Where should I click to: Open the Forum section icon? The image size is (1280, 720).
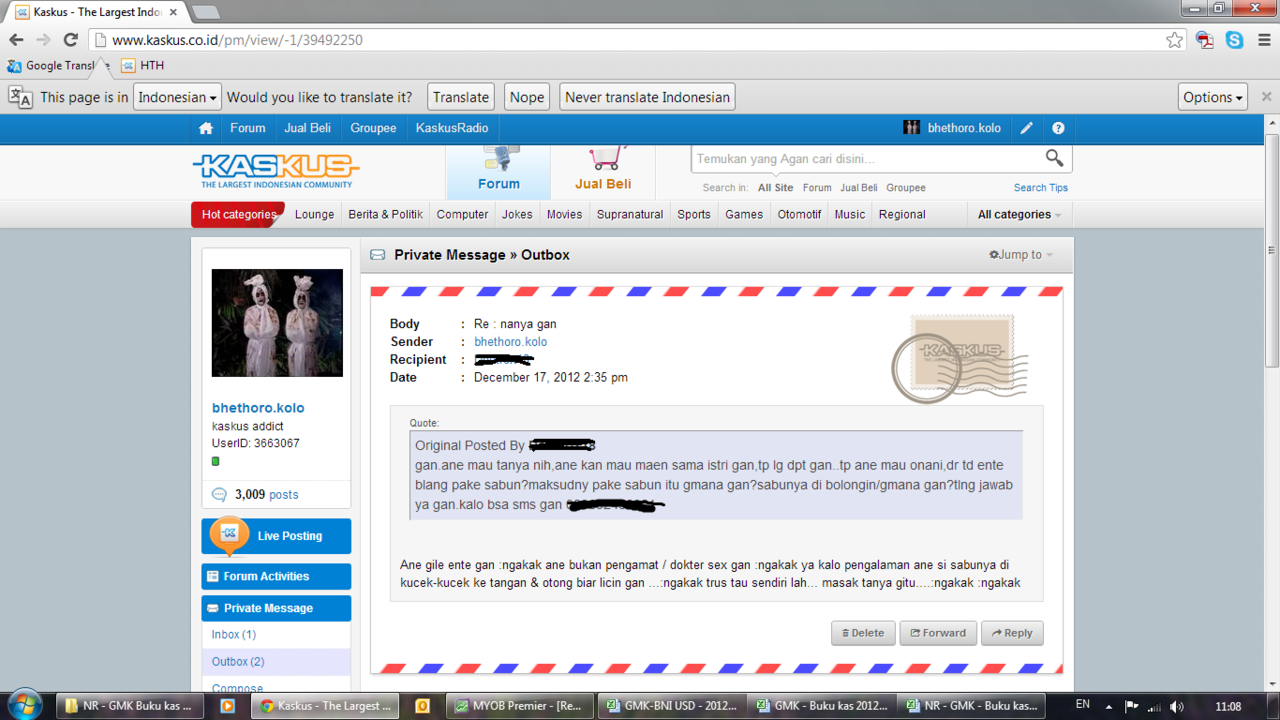498,171
